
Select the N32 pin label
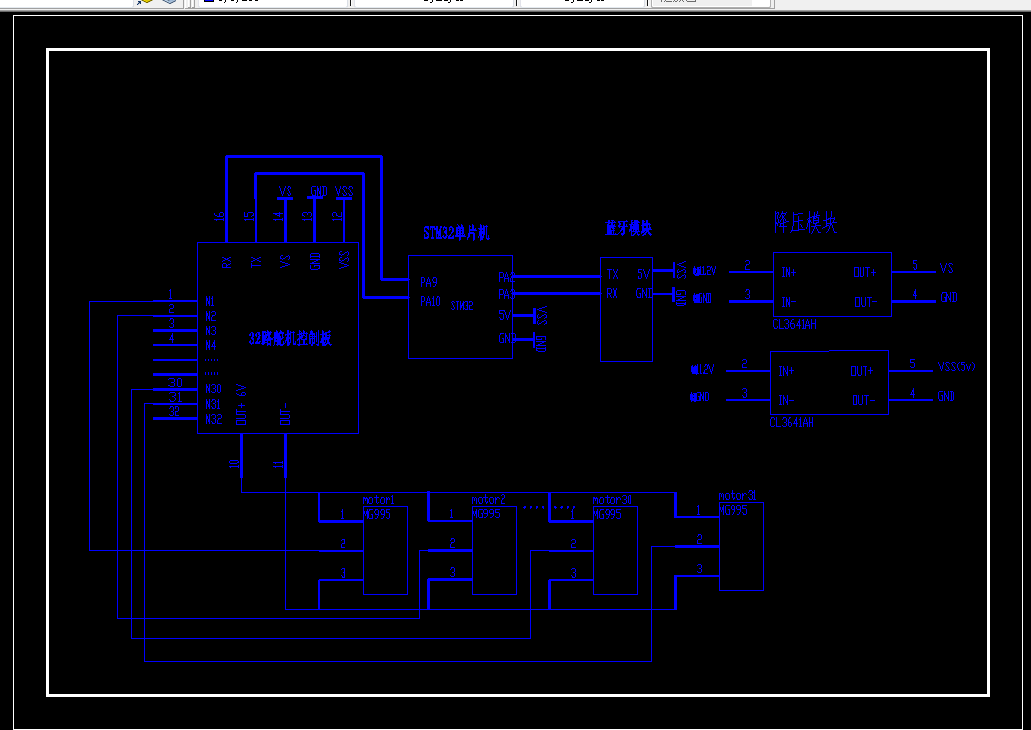tap(214, 419)
